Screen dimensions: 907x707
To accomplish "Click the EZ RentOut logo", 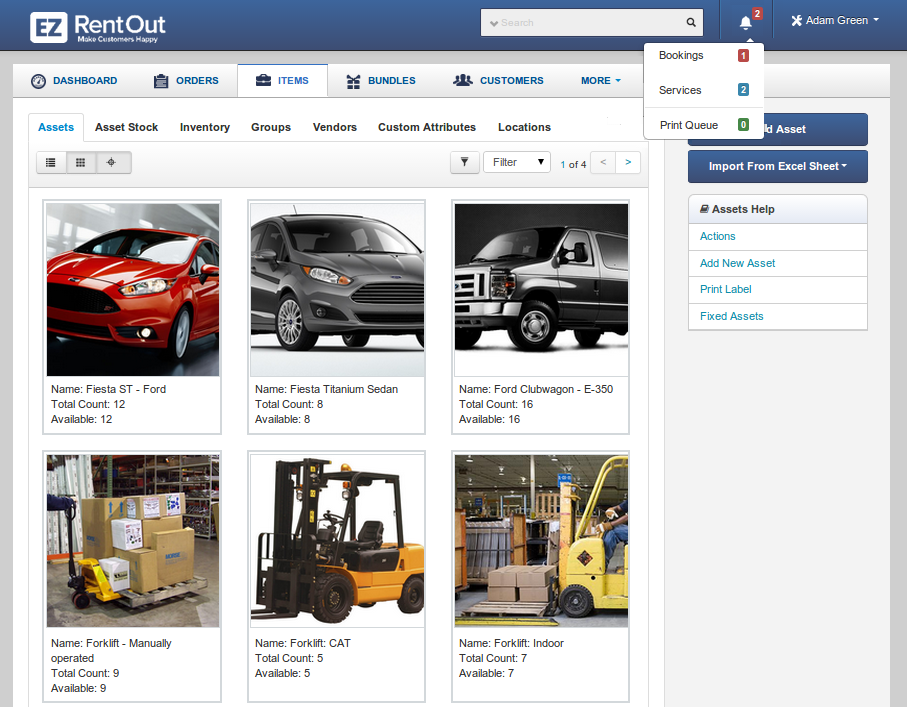I will click(x=98, y=27).
